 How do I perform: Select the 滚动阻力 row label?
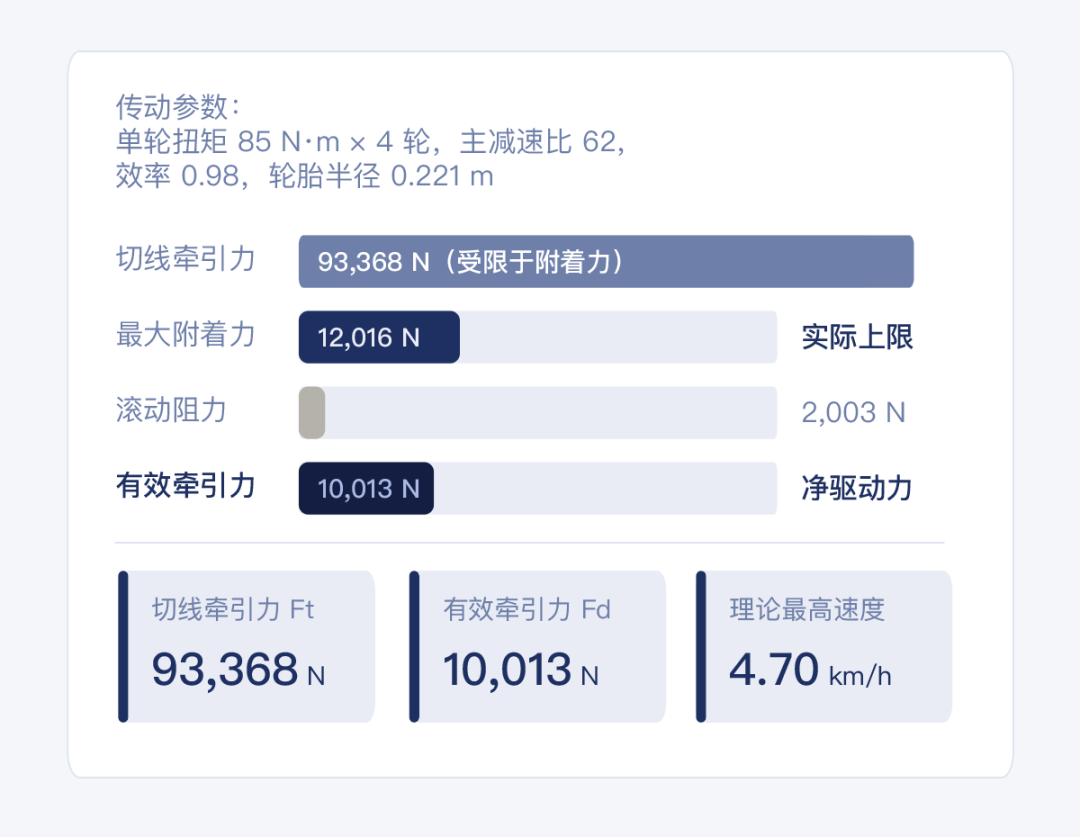(x=171, y=410)
